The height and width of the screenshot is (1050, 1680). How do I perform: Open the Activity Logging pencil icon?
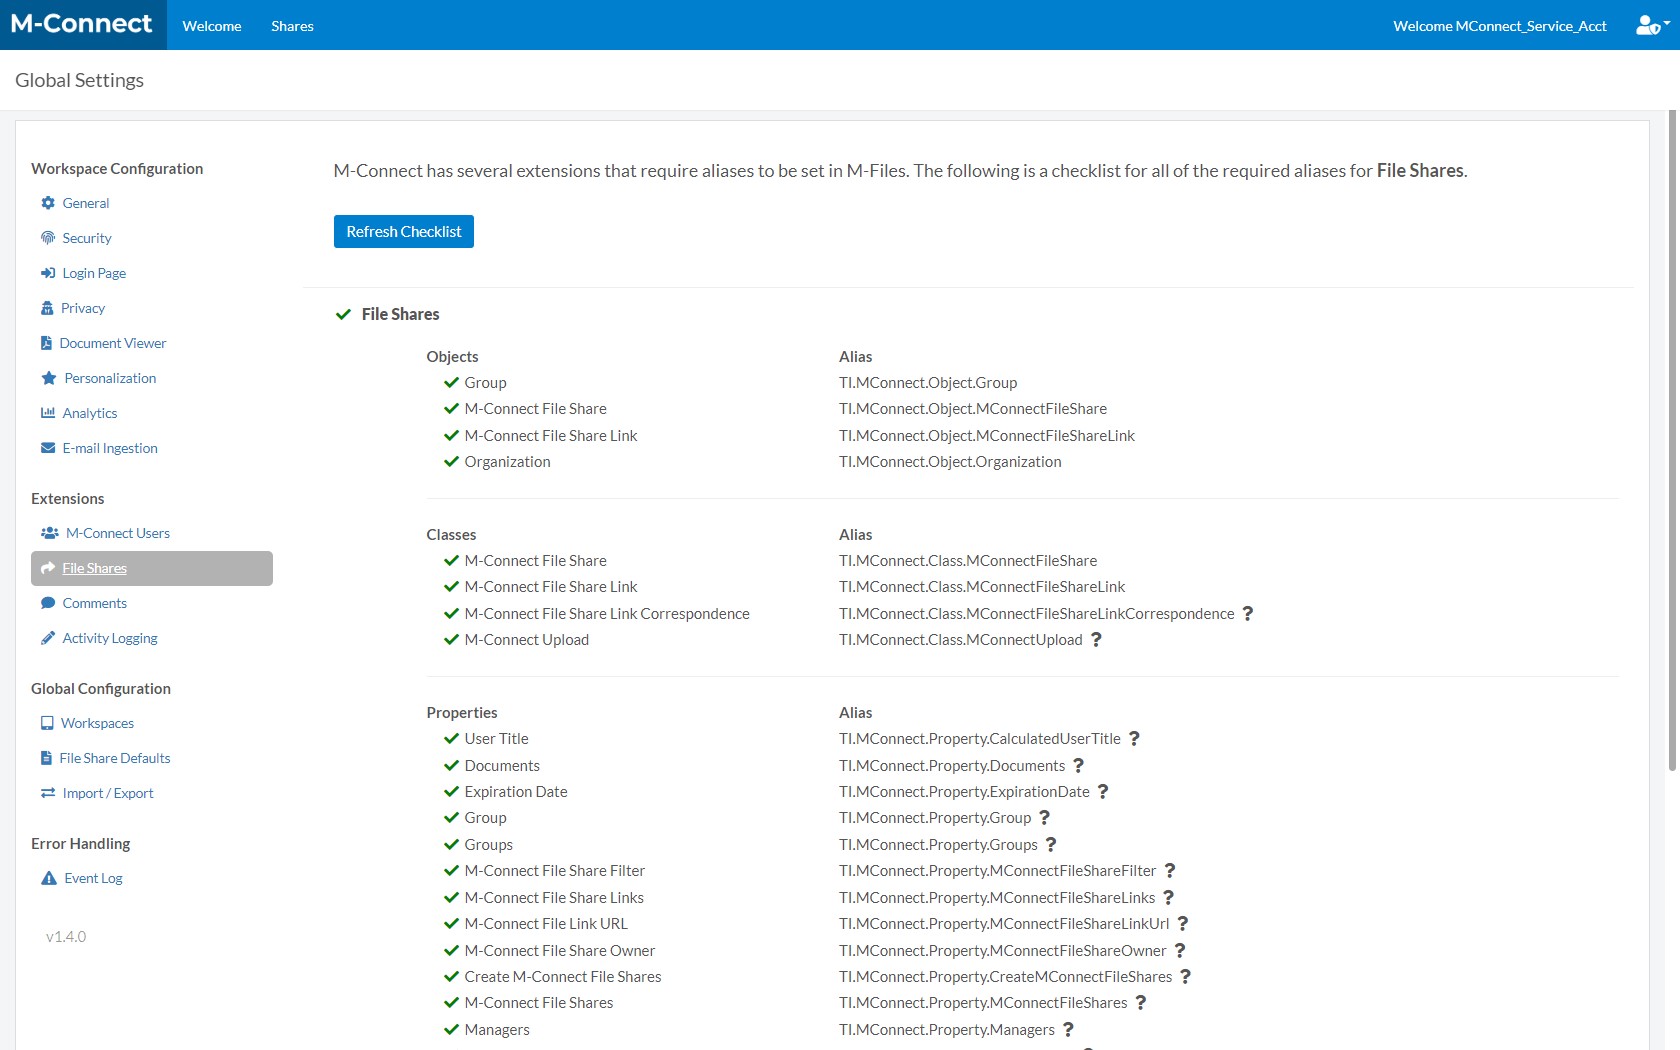point(47,638)
